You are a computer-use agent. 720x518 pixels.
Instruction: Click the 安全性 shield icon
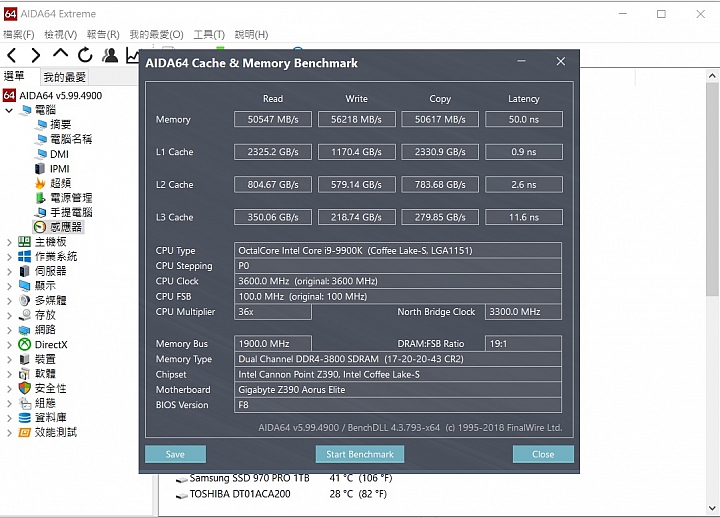coord(24,388)
